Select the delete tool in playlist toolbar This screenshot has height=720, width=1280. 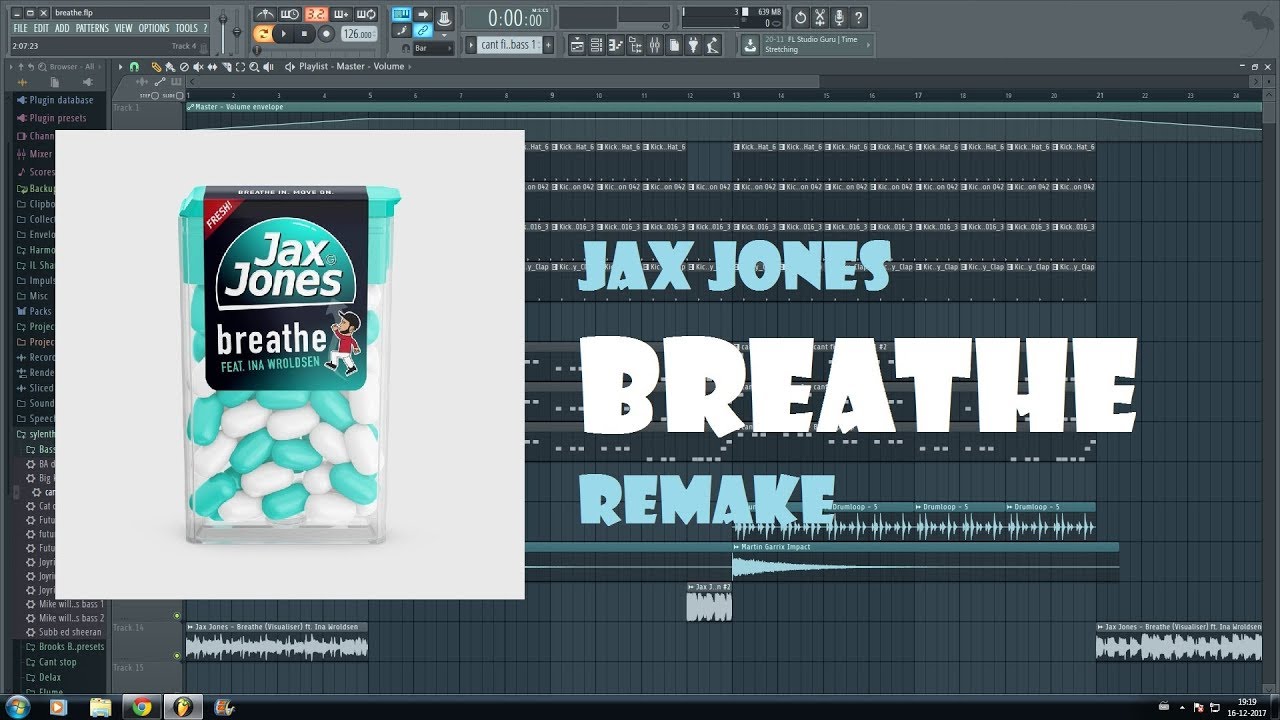tap(184, 67)
